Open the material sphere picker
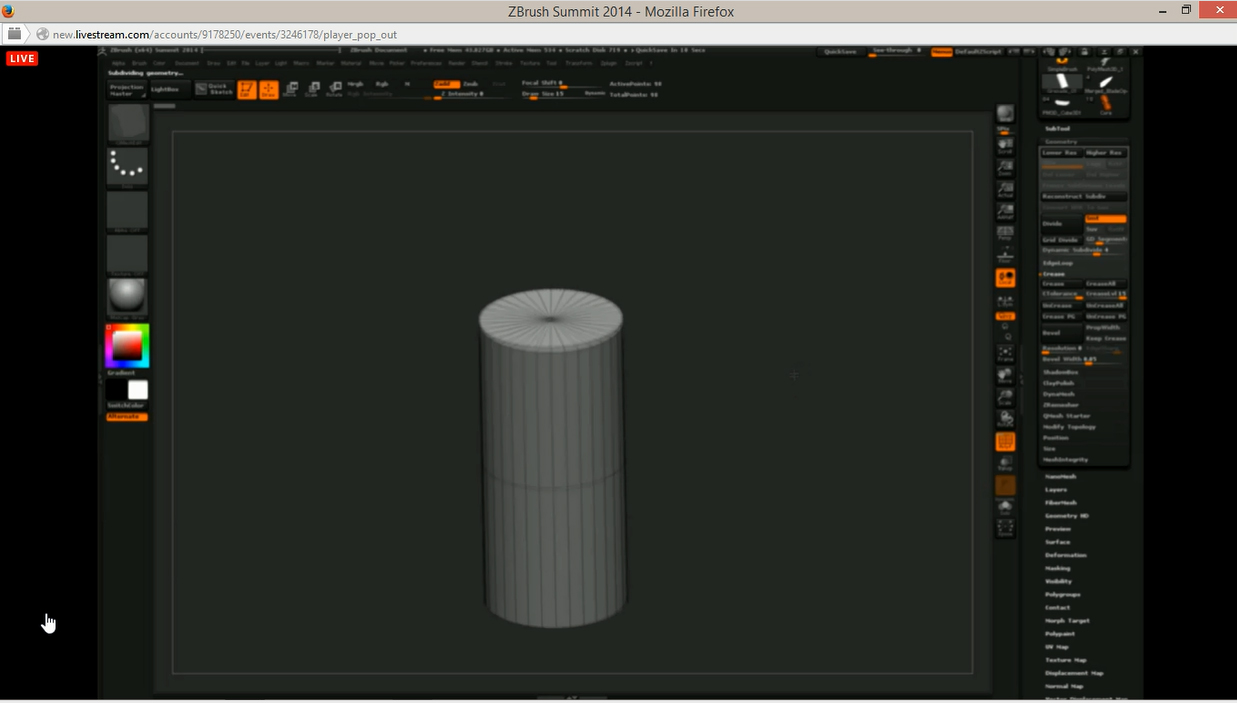Viewport: 1237px width, 703px height. [x=127, y=297]
